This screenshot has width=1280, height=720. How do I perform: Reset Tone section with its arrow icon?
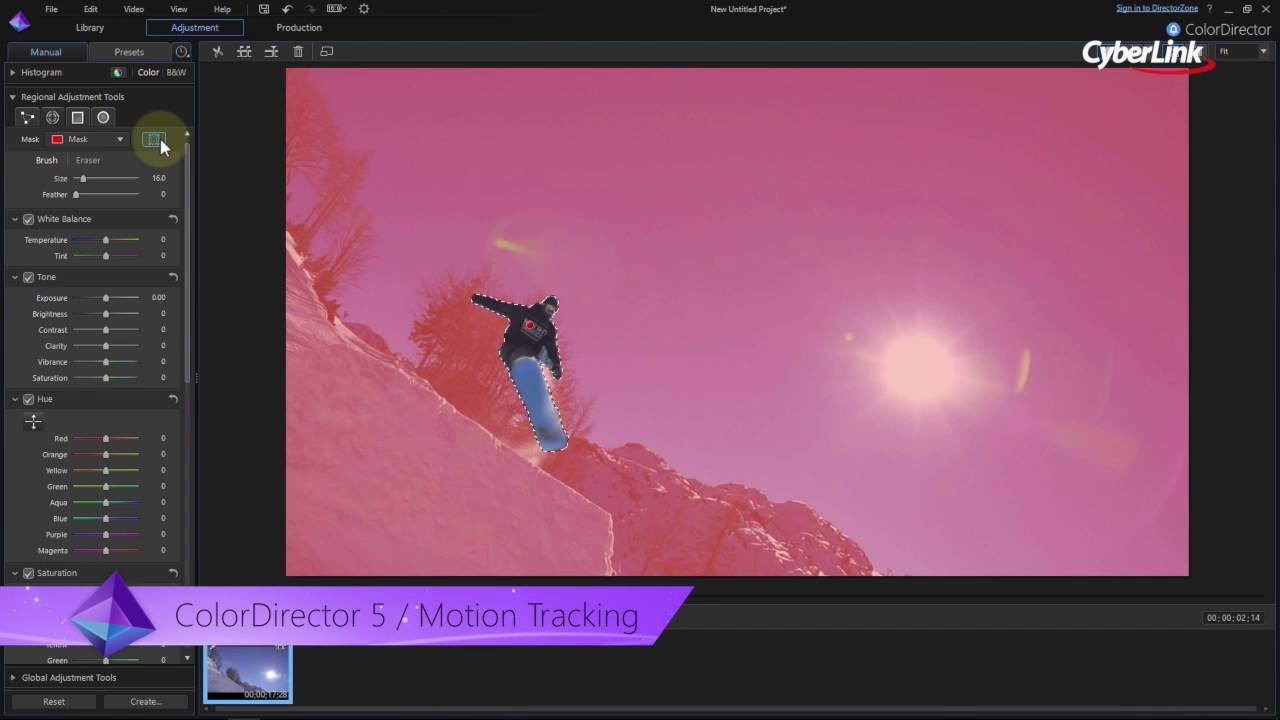tap(173, 277)
